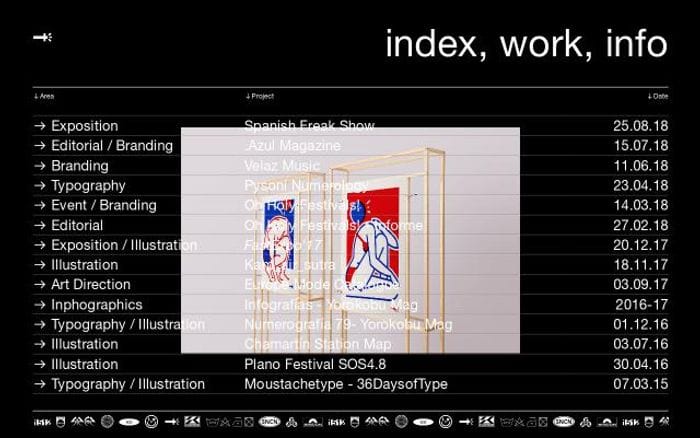Open the Plano Festival SOS4.8 project

(315, 364)
